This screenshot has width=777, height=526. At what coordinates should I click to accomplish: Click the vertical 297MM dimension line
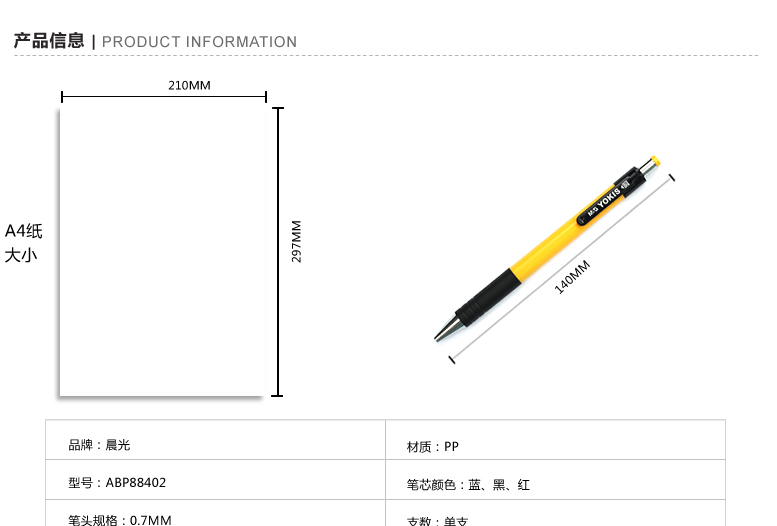coord(278,252)
